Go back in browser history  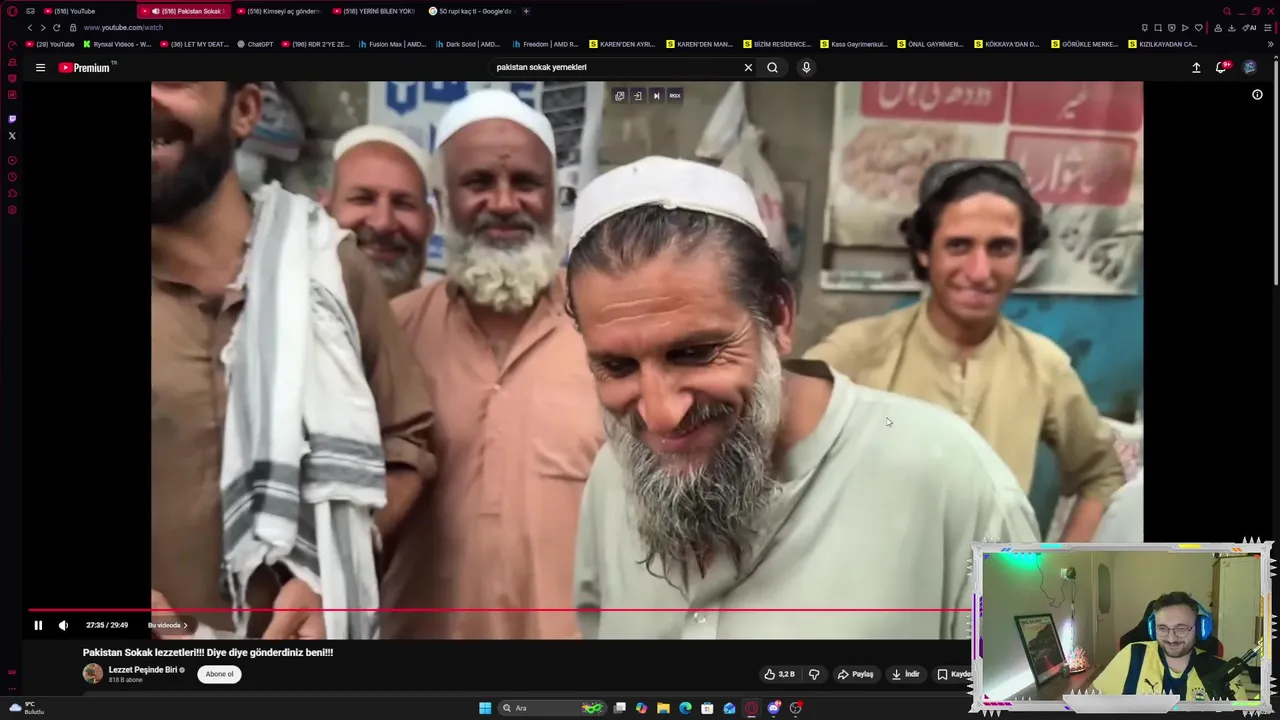pos(30,28)
